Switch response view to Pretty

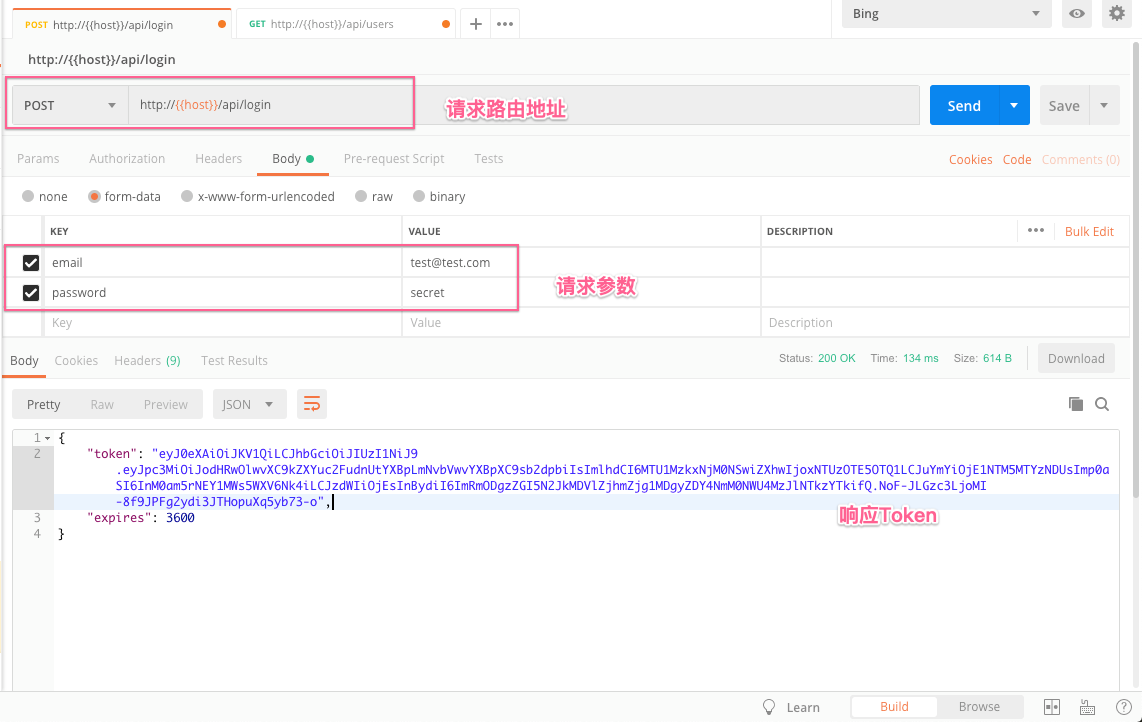[x=44, y=404]
